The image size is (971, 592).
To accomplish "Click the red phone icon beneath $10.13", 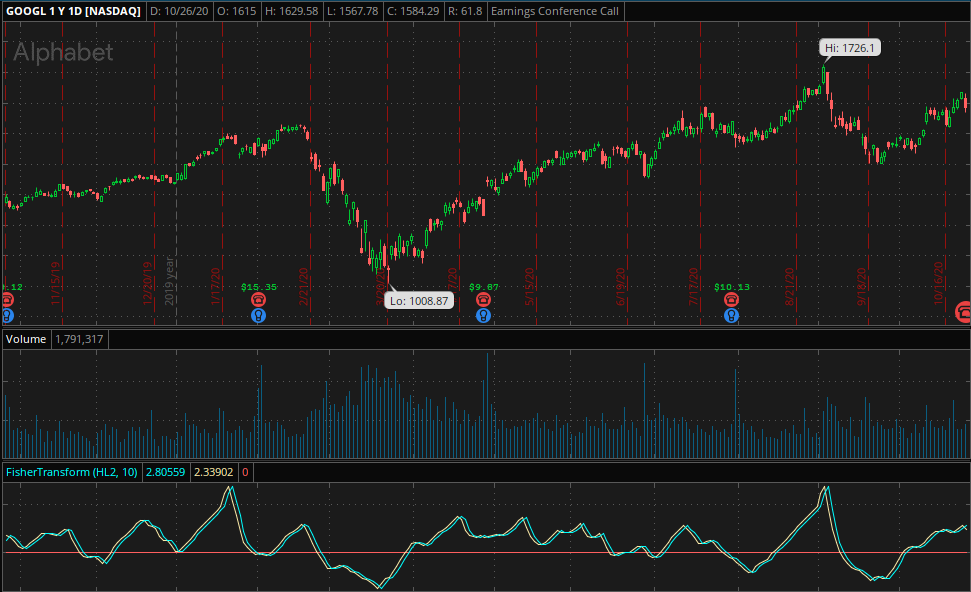I will (x=731, y=300).
